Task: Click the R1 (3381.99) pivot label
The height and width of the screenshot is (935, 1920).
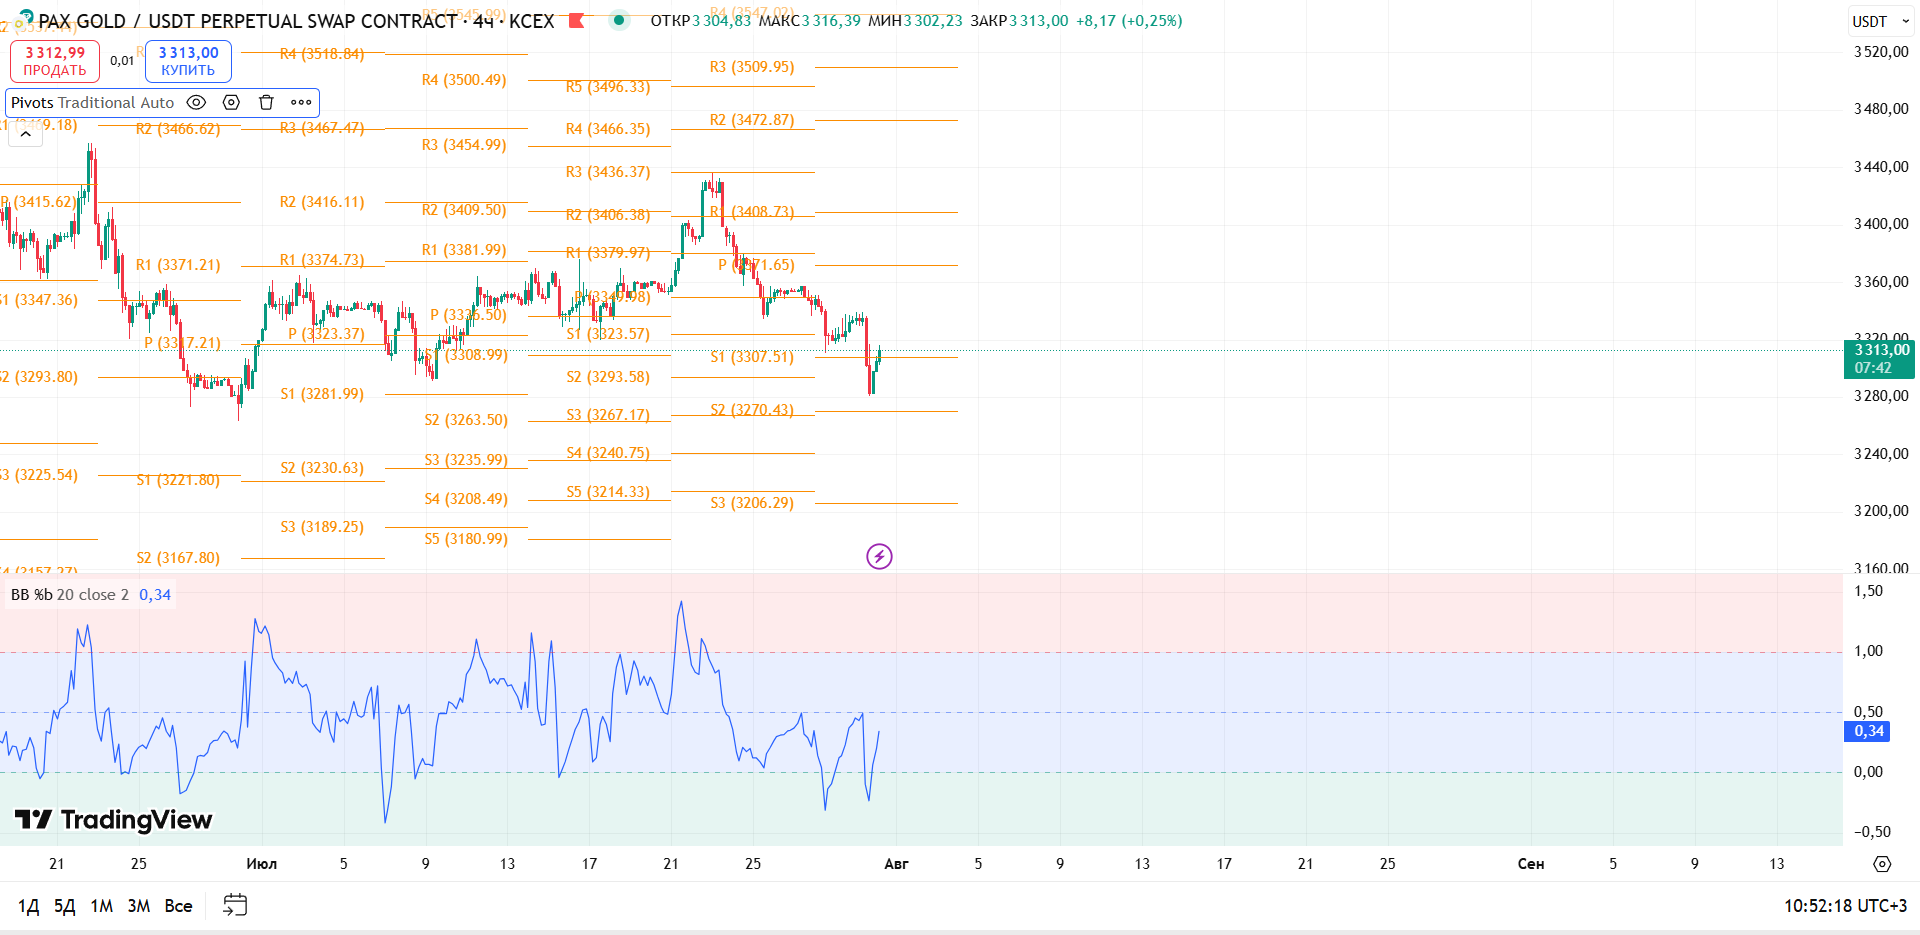Action: [464, 250]
